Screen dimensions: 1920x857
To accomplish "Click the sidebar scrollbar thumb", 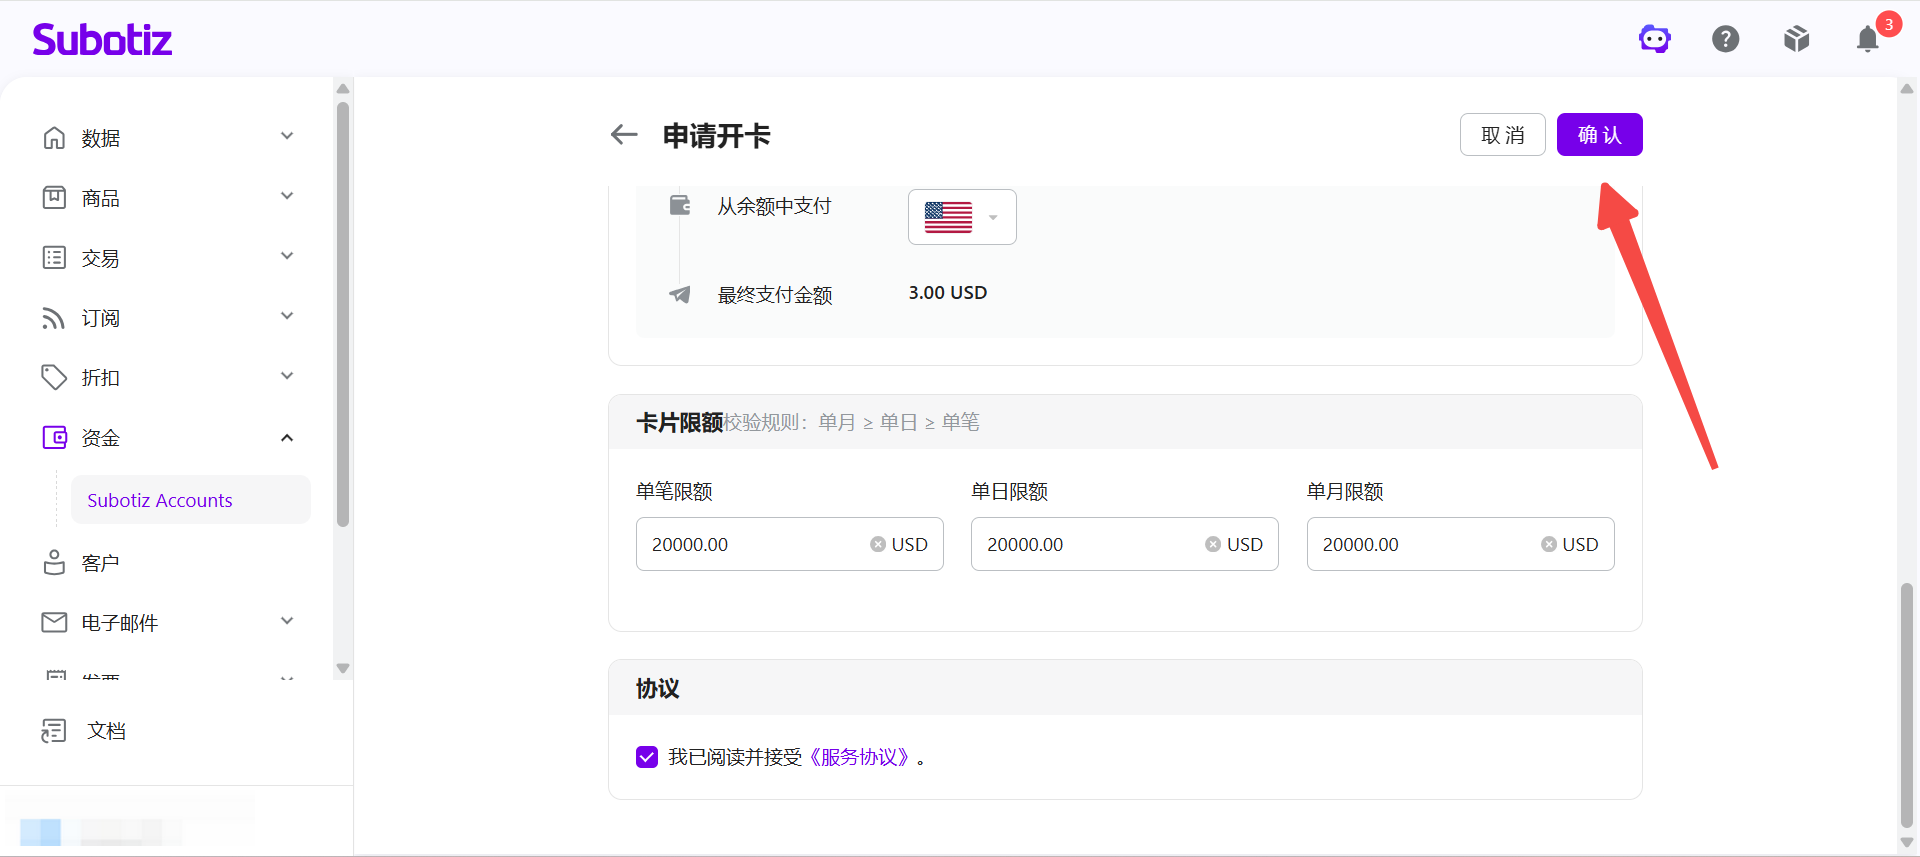I will [343, 314].
